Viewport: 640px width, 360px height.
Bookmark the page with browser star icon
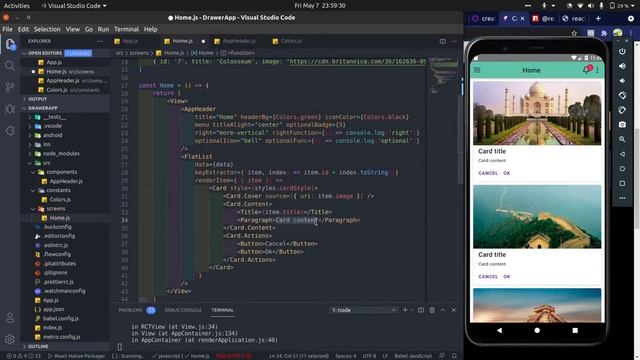[574, 33]
